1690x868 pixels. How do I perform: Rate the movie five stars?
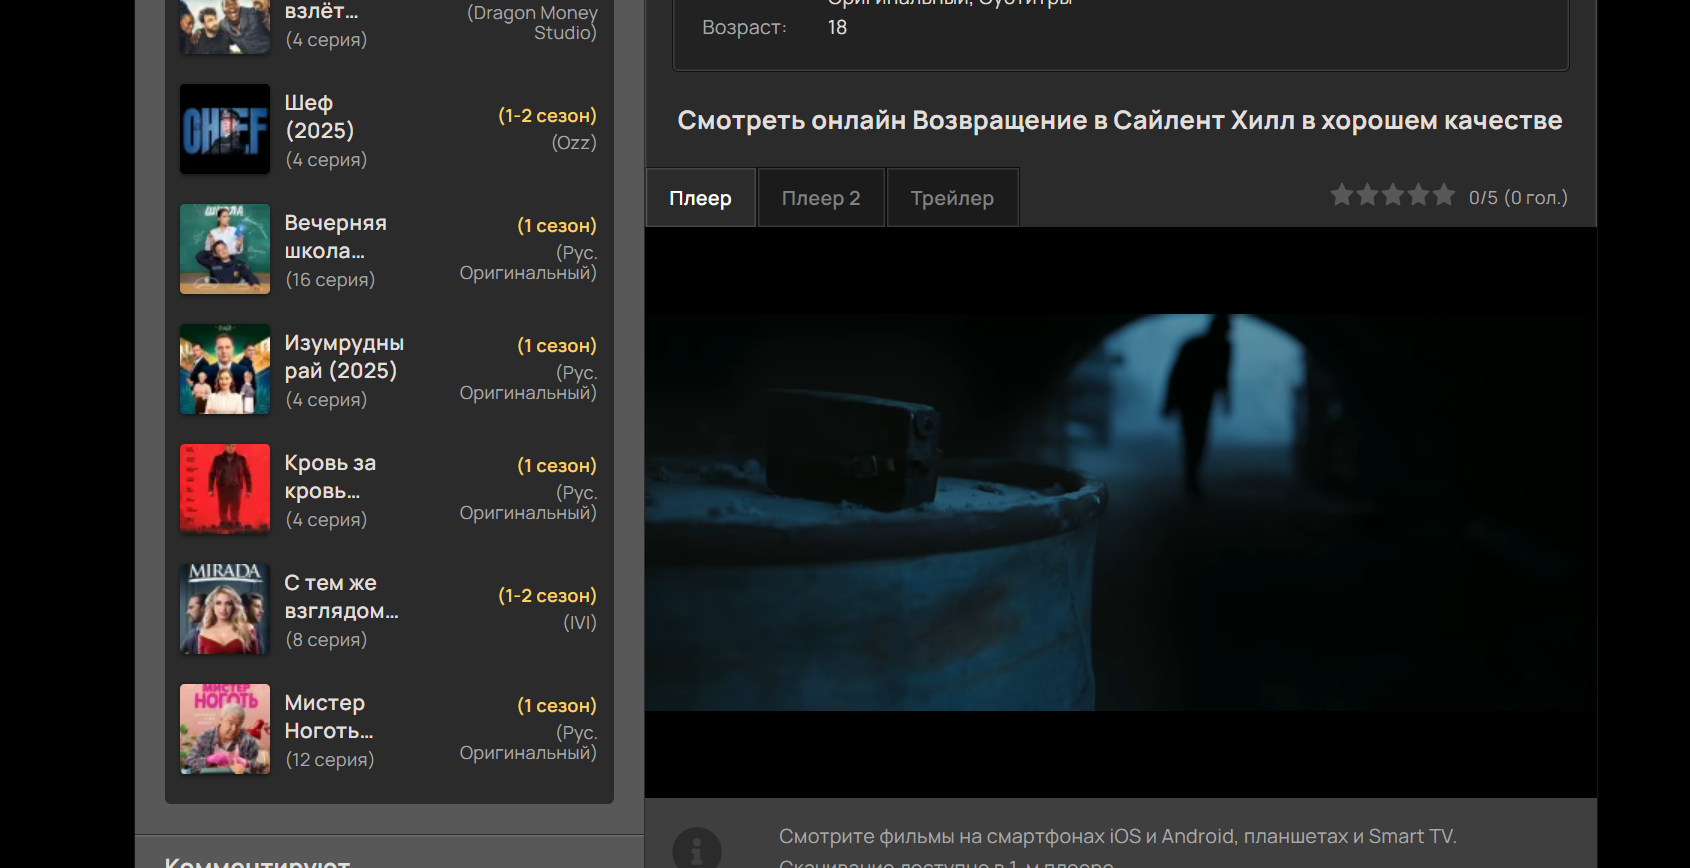click(1444, 195)
